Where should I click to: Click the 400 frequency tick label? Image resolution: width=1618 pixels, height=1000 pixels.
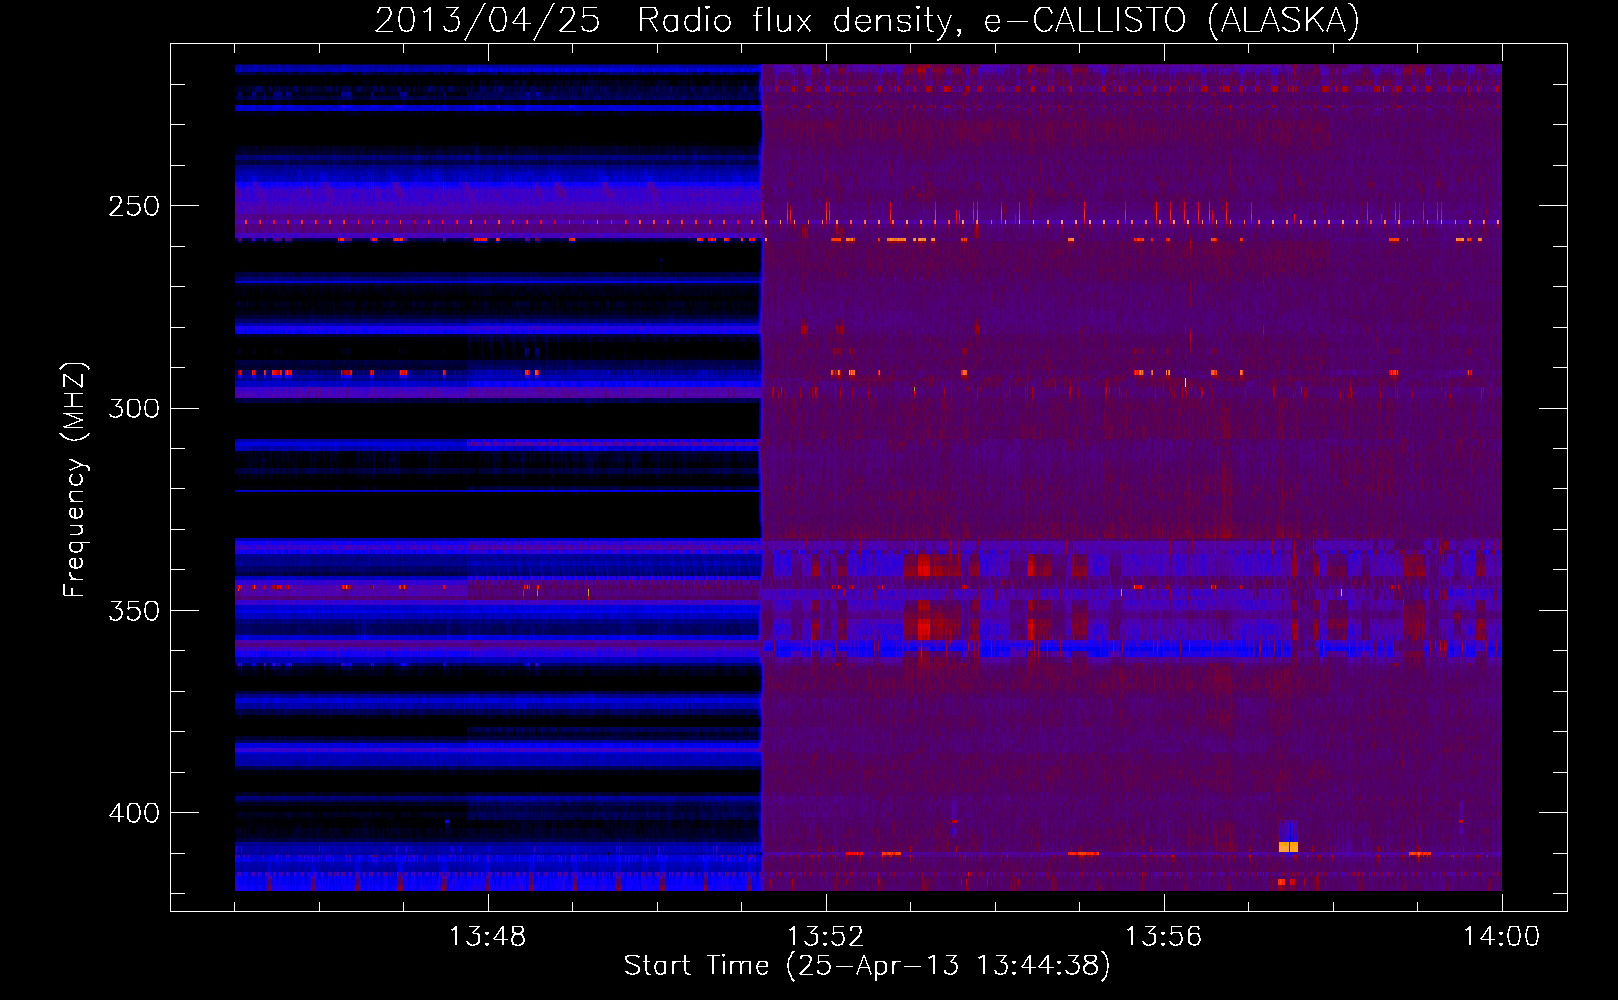click(x=134, y=813)
